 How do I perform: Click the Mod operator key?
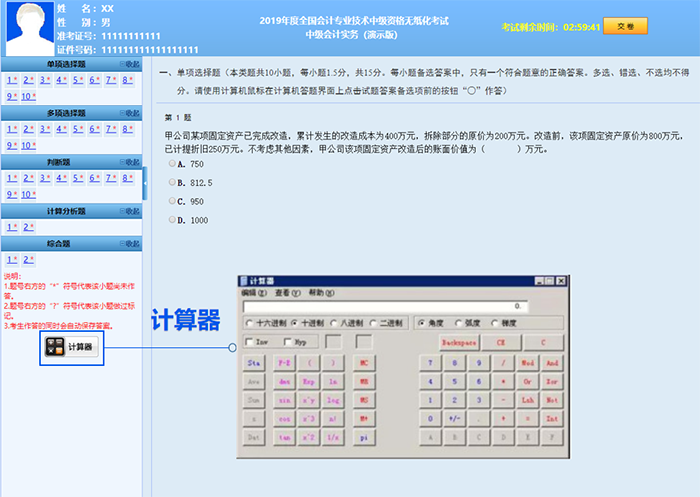[528, 363]
